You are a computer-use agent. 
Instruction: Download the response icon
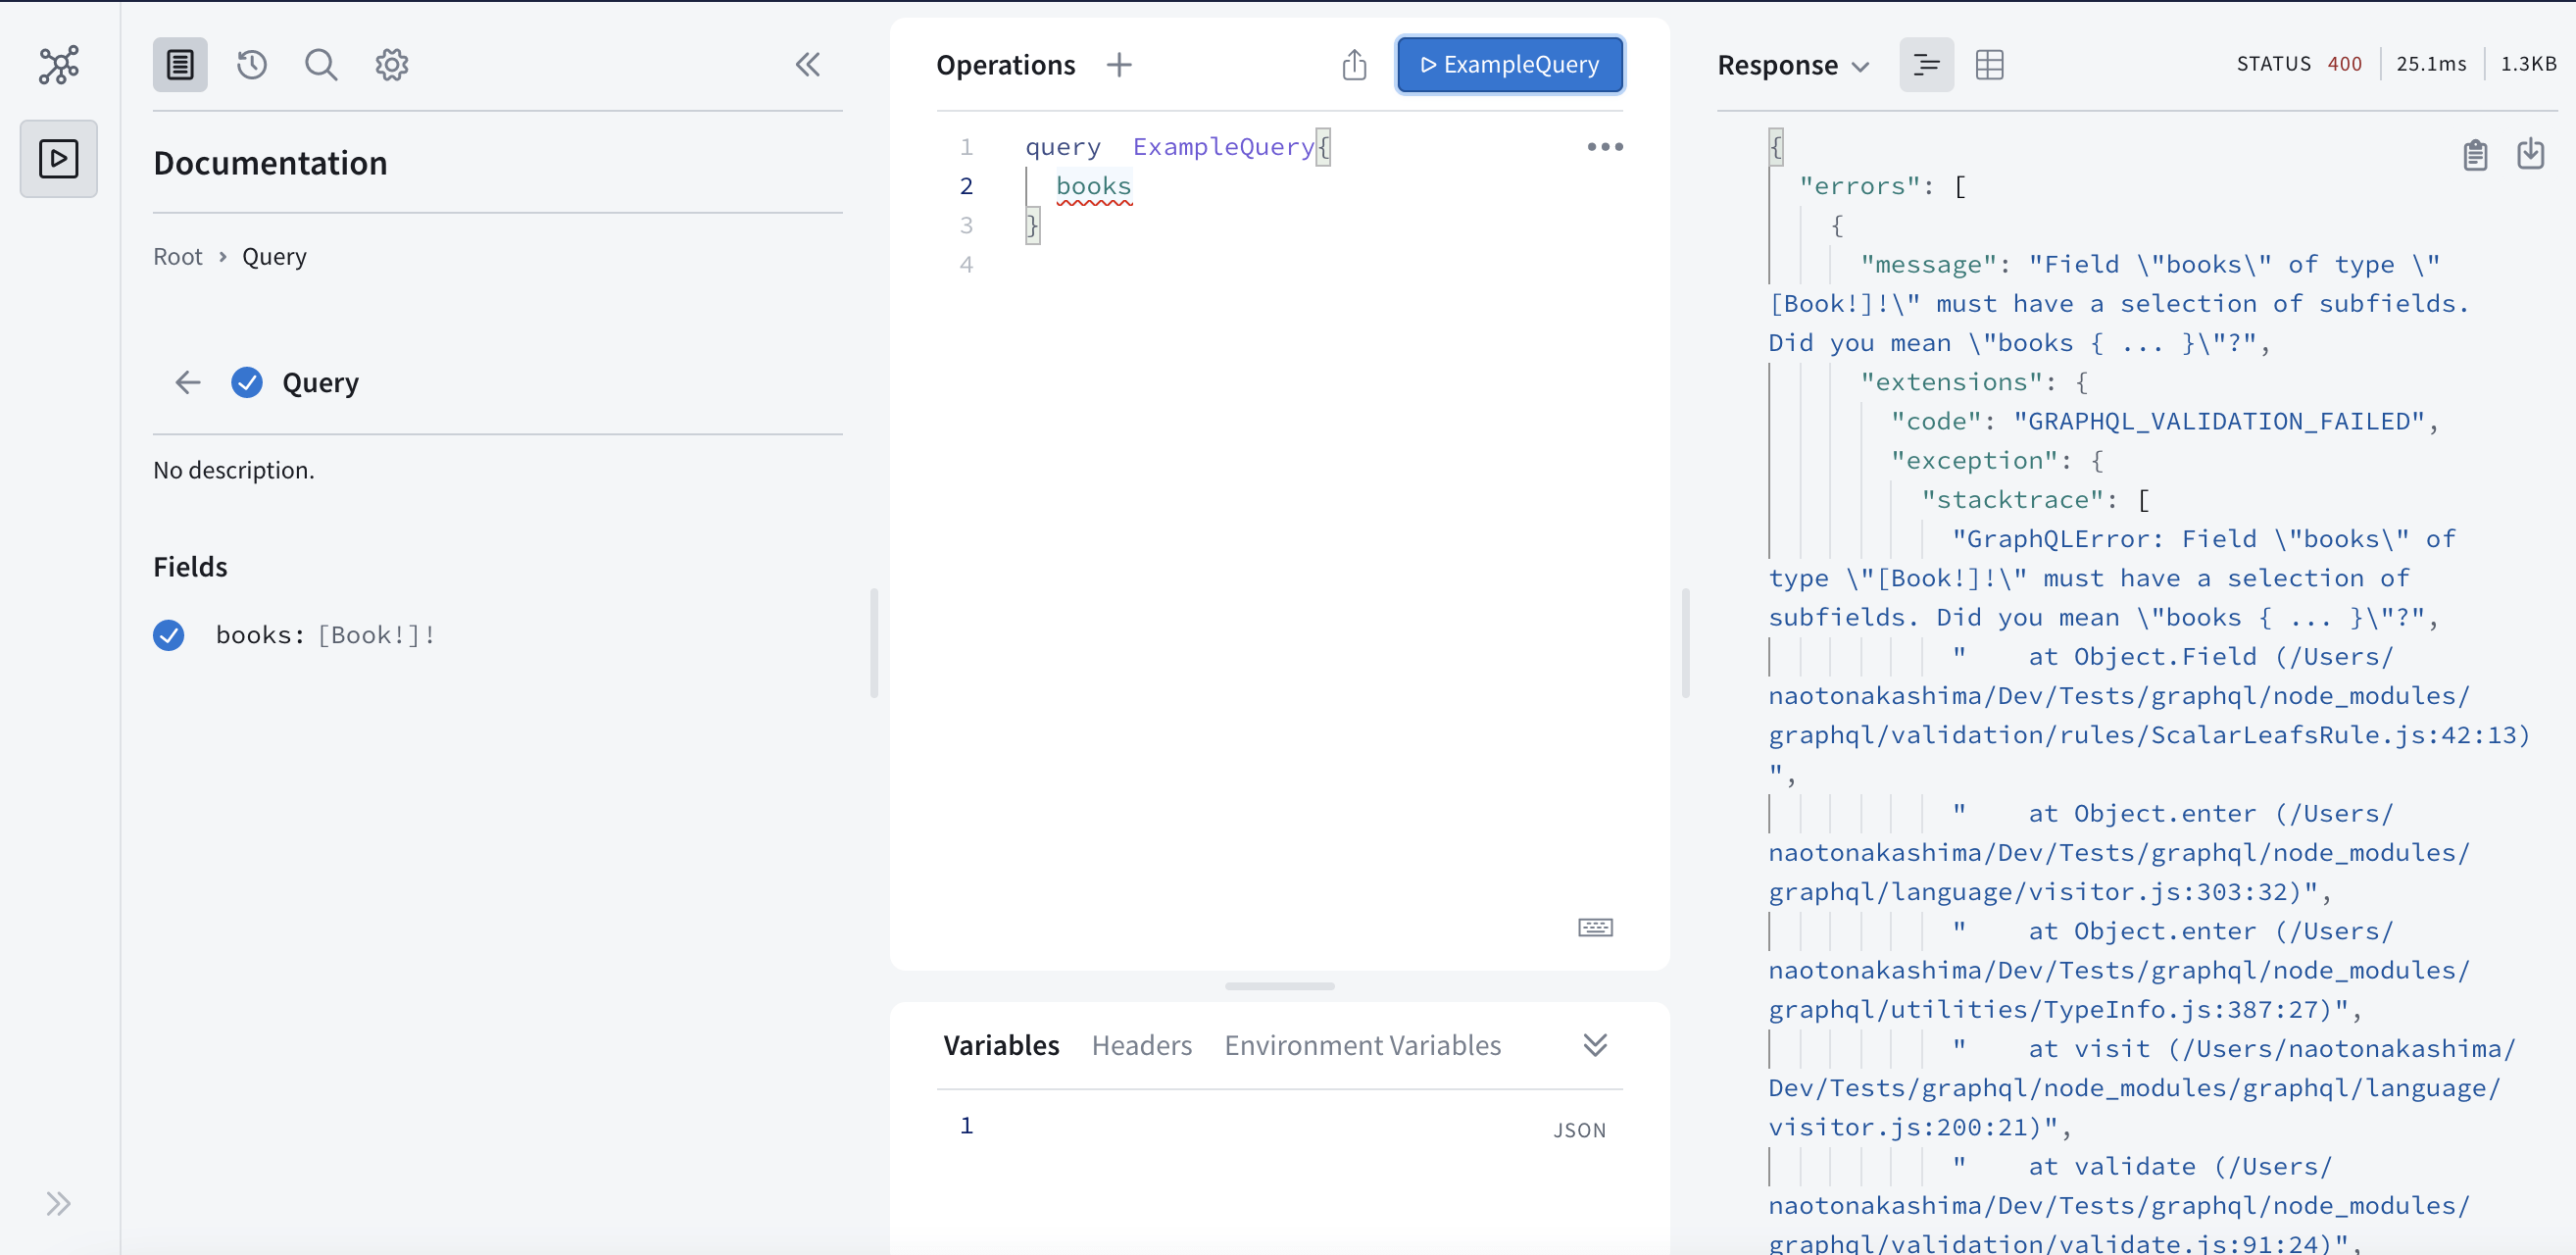pos(2530,154)
